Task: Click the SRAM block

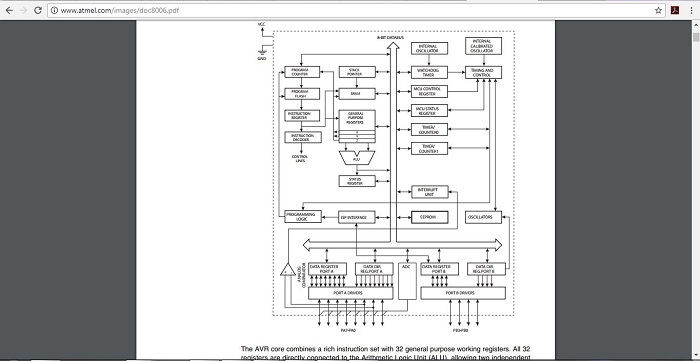Action: pos(357,94)
